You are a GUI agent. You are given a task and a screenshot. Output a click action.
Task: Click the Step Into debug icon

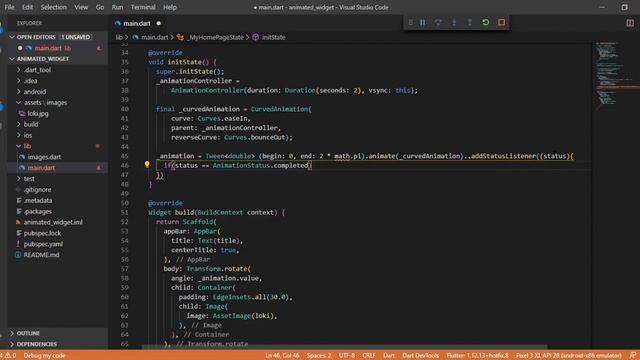pos(454,22)
